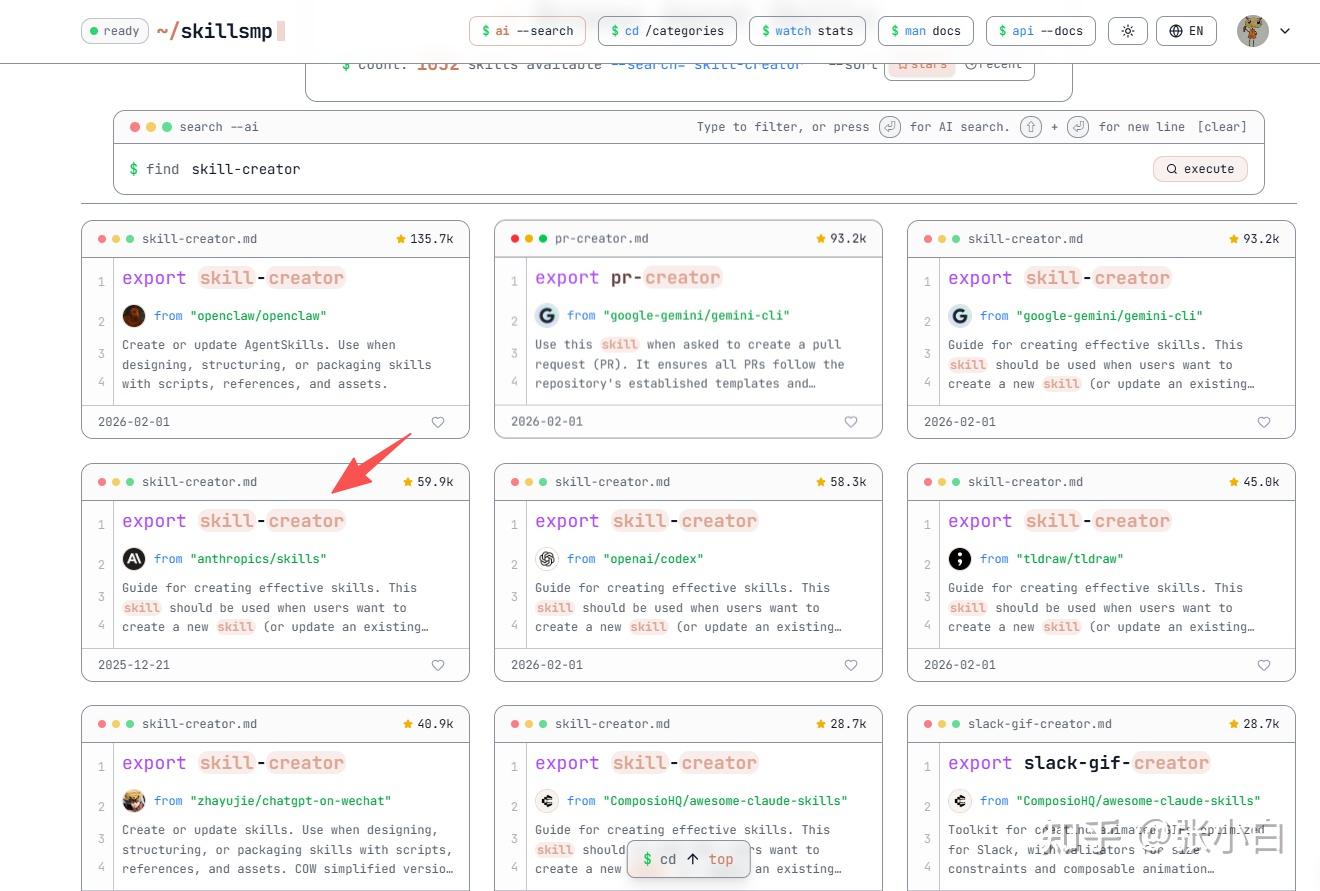Heart the google-gemini skill-creator card

pyautogui.click(x=1264, y=422)
